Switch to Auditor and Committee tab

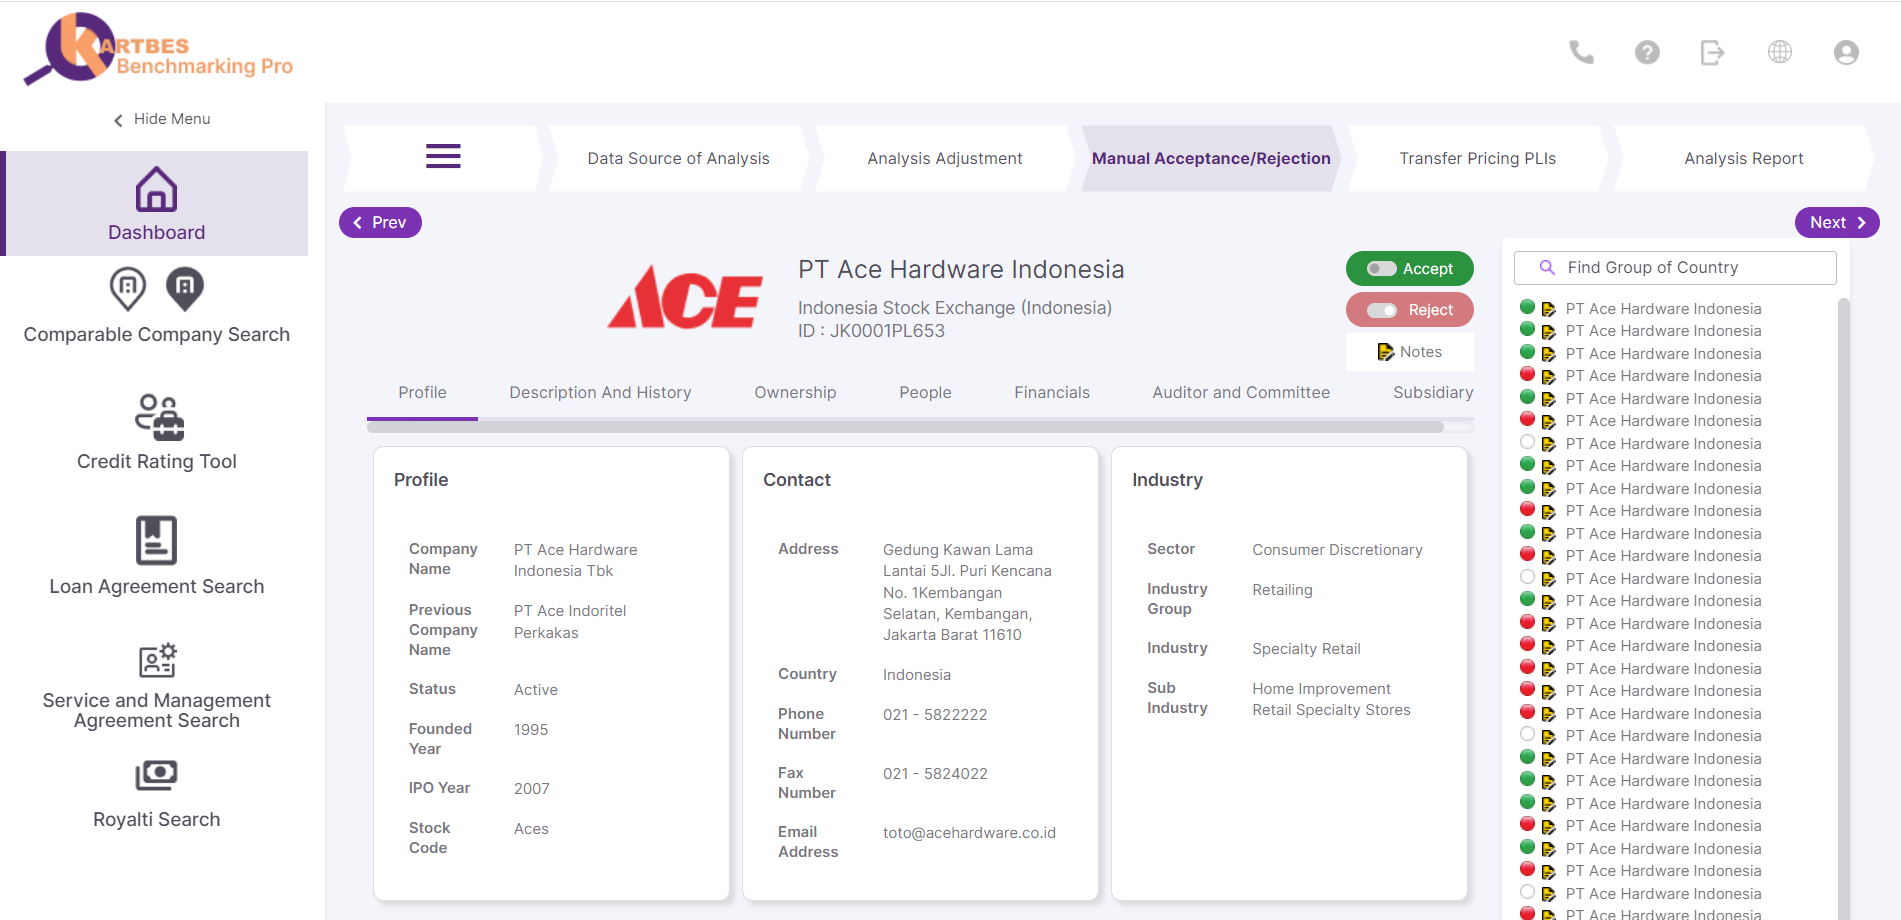[x=1241, y=393]
